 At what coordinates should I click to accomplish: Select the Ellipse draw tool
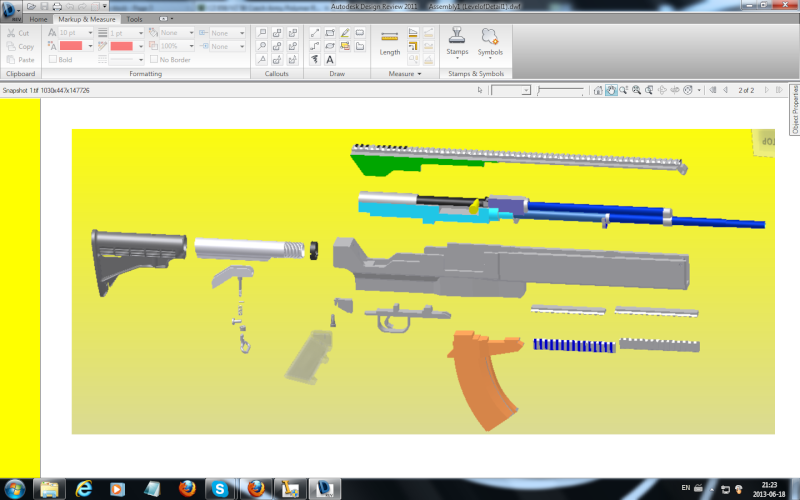click(330, 46)
